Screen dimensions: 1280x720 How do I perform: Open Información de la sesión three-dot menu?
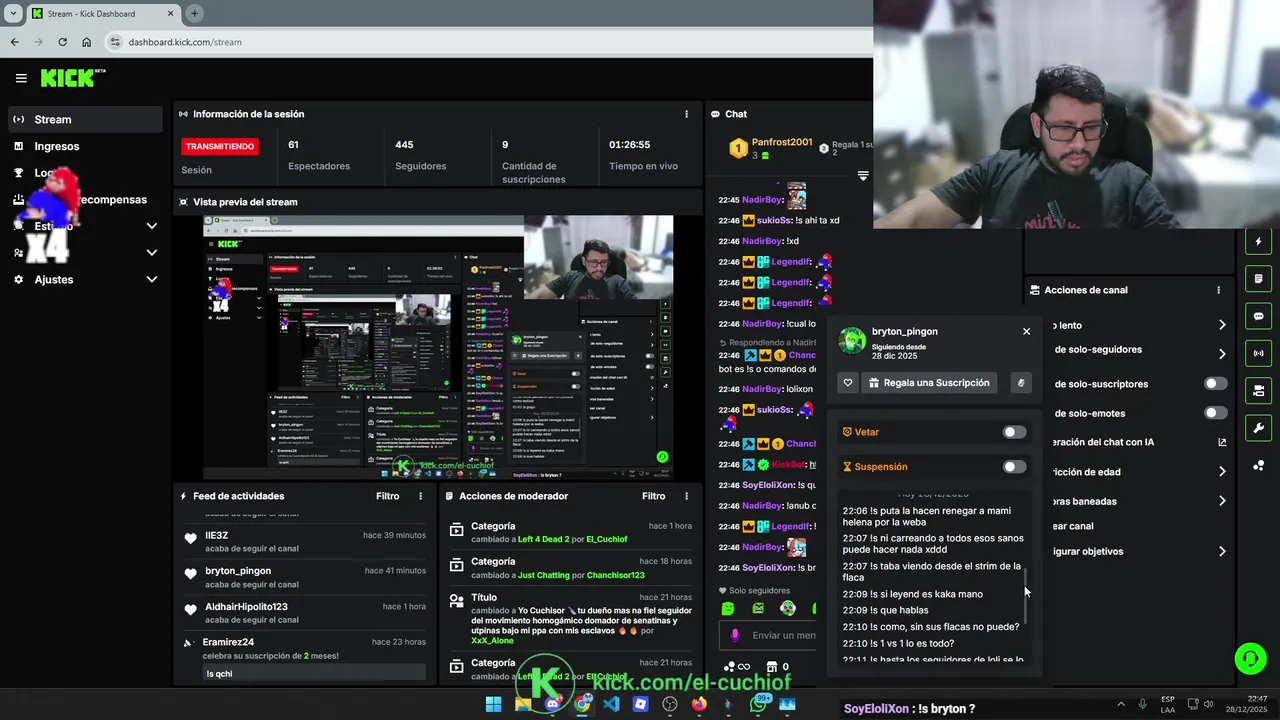pos(686,114)
